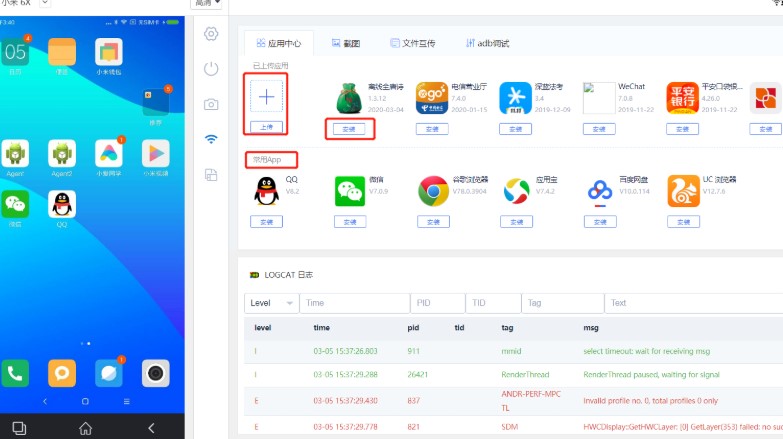Screen dimensions: 783x439
Task: Install 微信 V7.0.9 from common apps
Action: [x=350, y=222]
